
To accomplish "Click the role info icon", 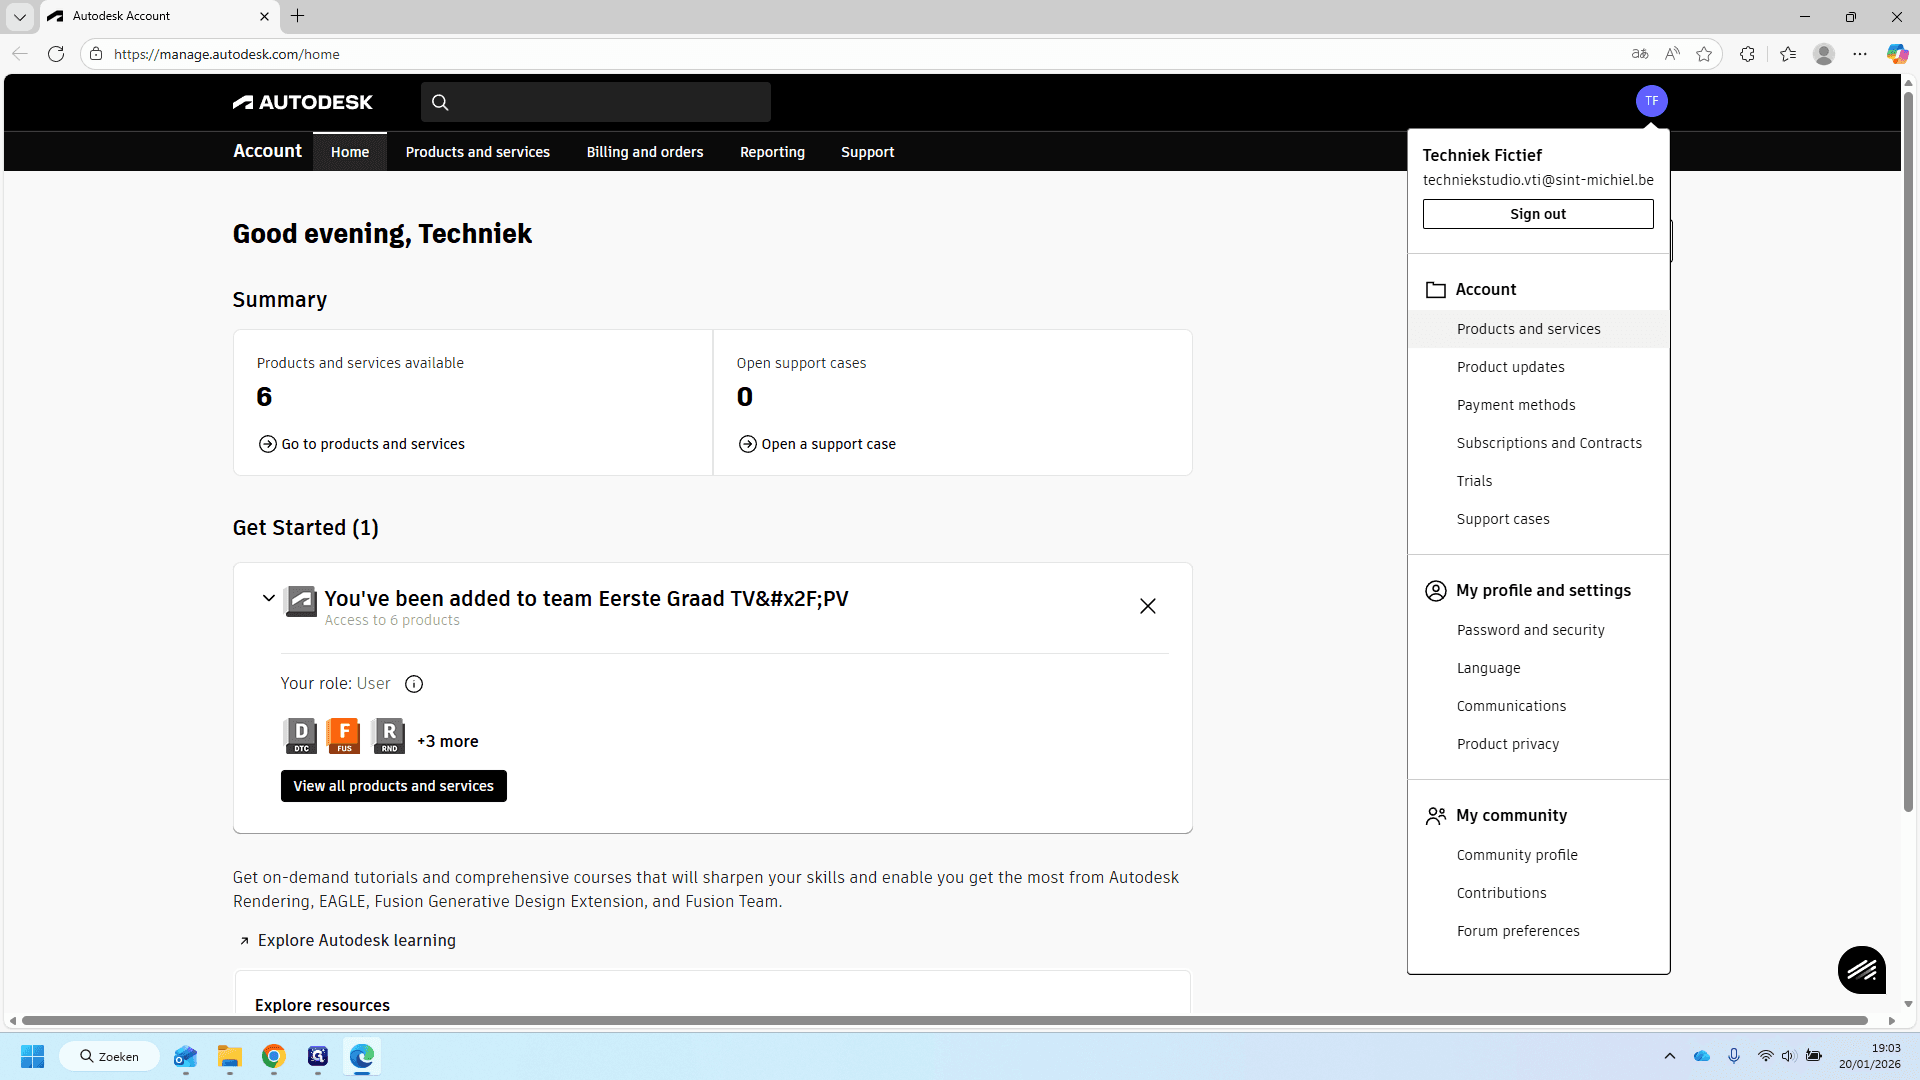I will [x=414, y=684].
